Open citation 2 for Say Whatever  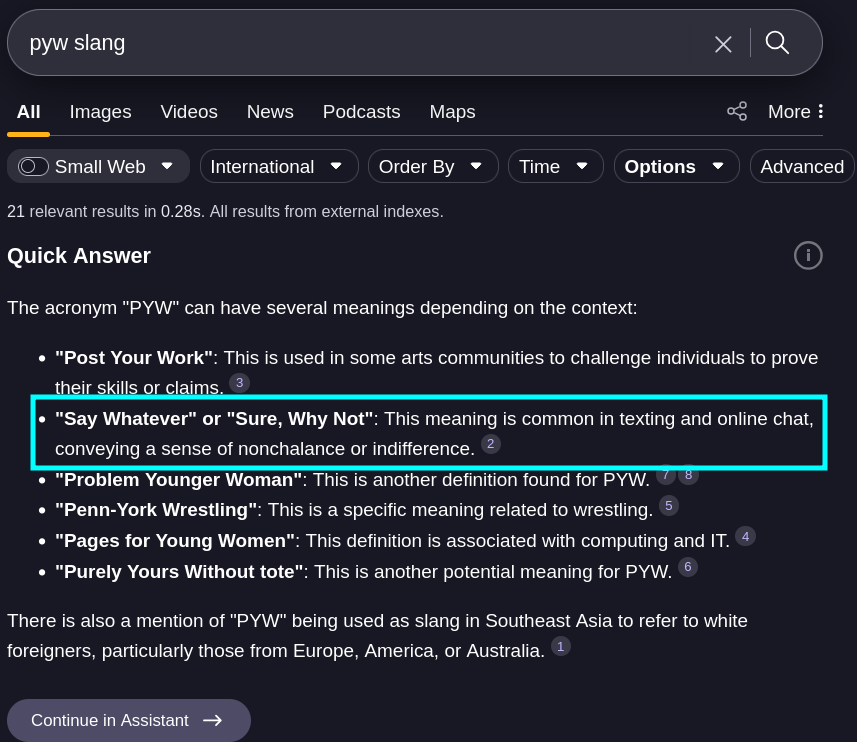click(x=490, y=444)
